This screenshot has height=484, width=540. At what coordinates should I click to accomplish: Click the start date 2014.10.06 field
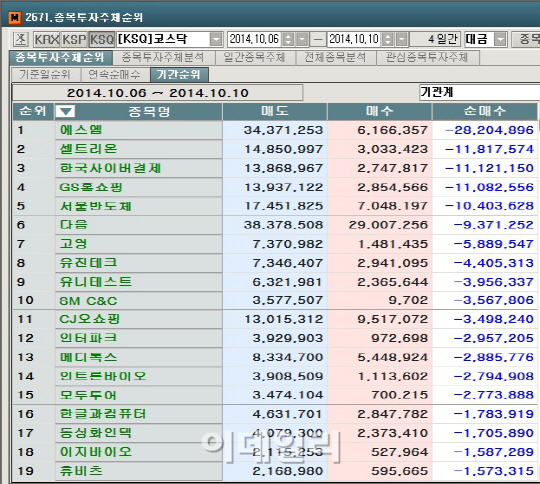(254, 39)
